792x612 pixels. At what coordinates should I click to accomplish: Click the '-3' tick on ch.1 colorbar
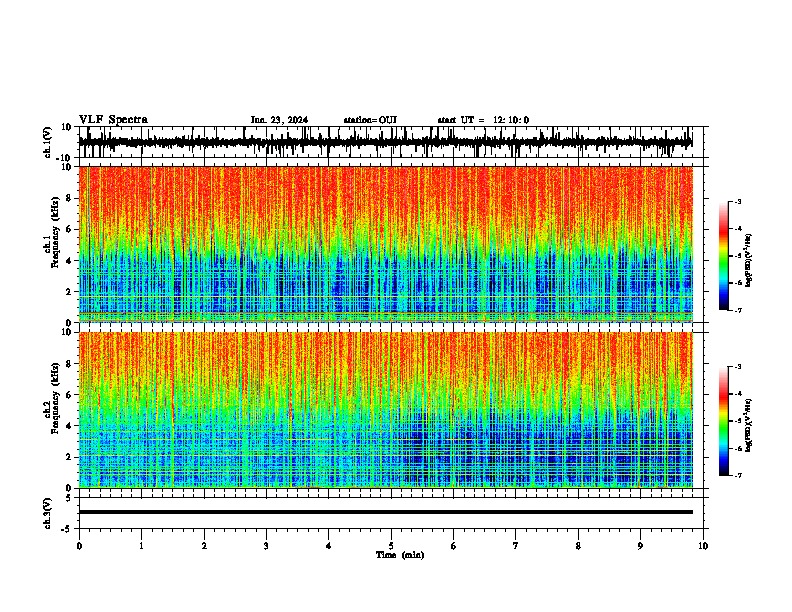coord(737,201)
